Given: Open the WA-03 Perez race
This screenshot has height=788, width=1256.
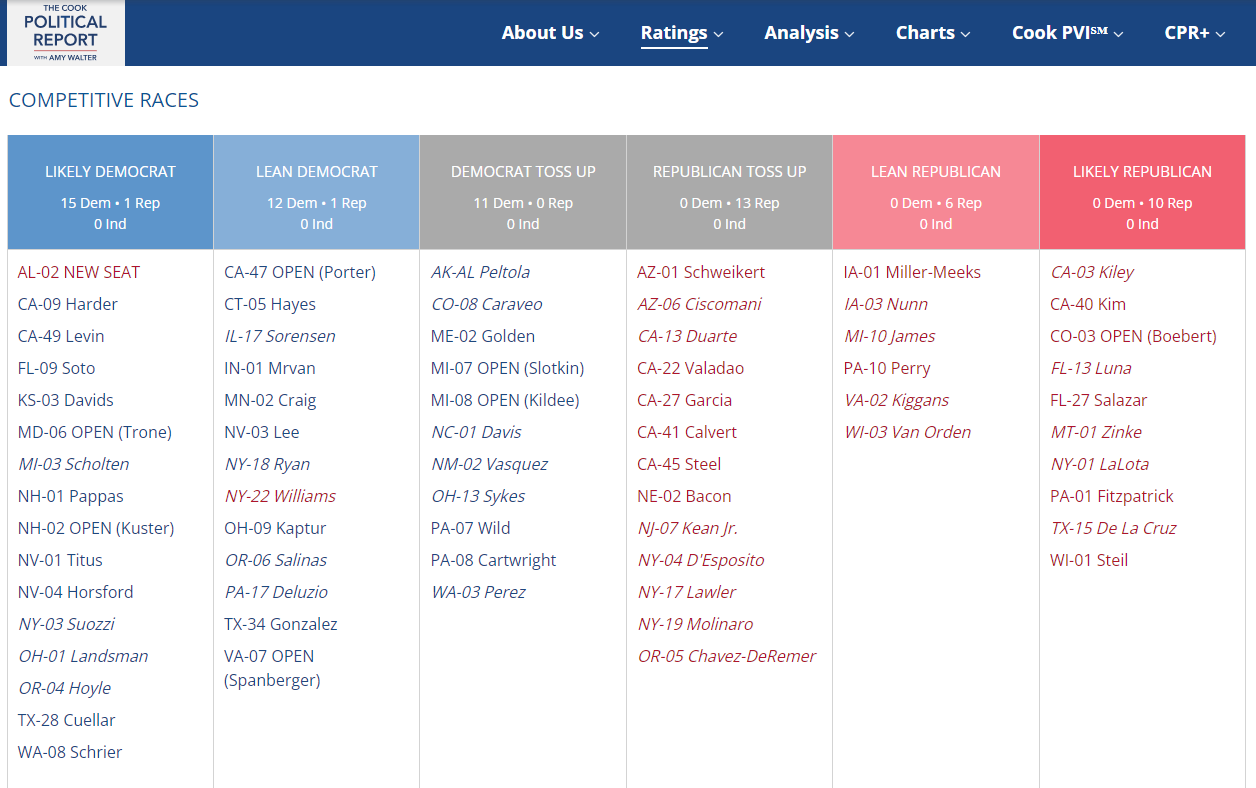Looking at the screenshot, I should tap(478, 592).
